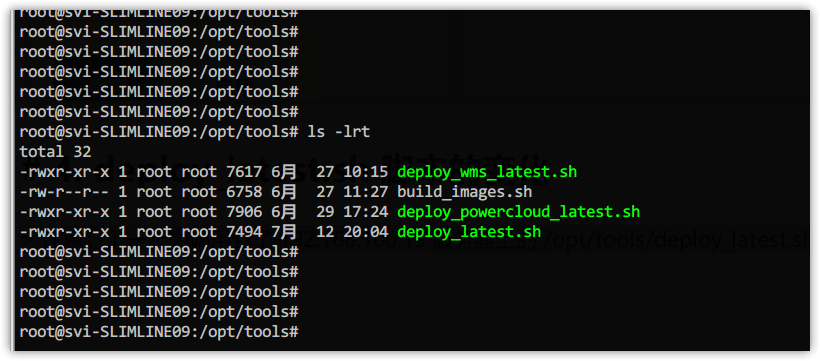Click the deploy_latest.sh filename

[x=469, y=232]
